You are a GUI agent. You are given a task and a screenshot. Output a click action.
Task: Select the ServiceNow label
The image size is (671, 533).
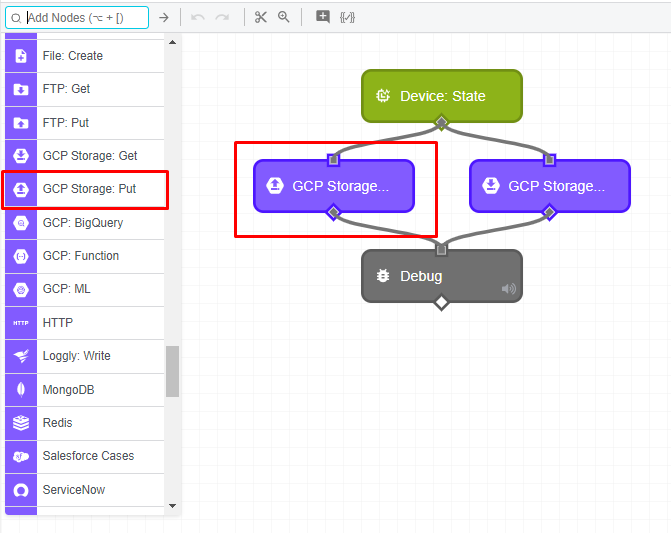[74, 490]
